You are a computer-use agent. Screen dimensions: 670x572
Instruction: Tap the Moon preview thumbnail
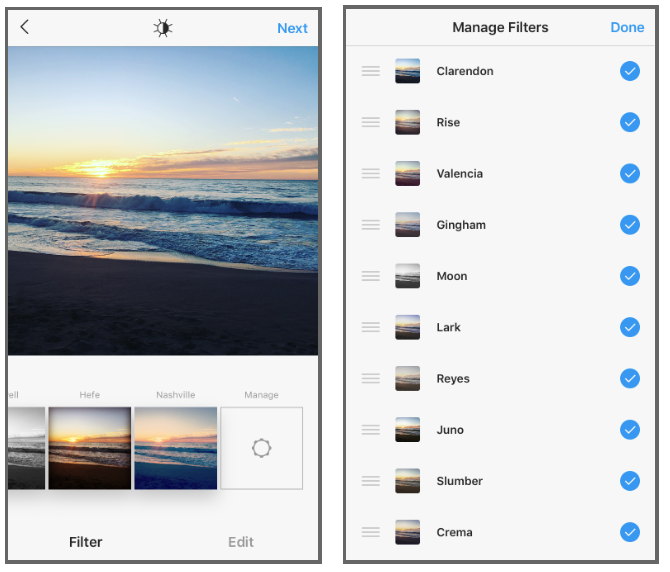tap(407, 276)
